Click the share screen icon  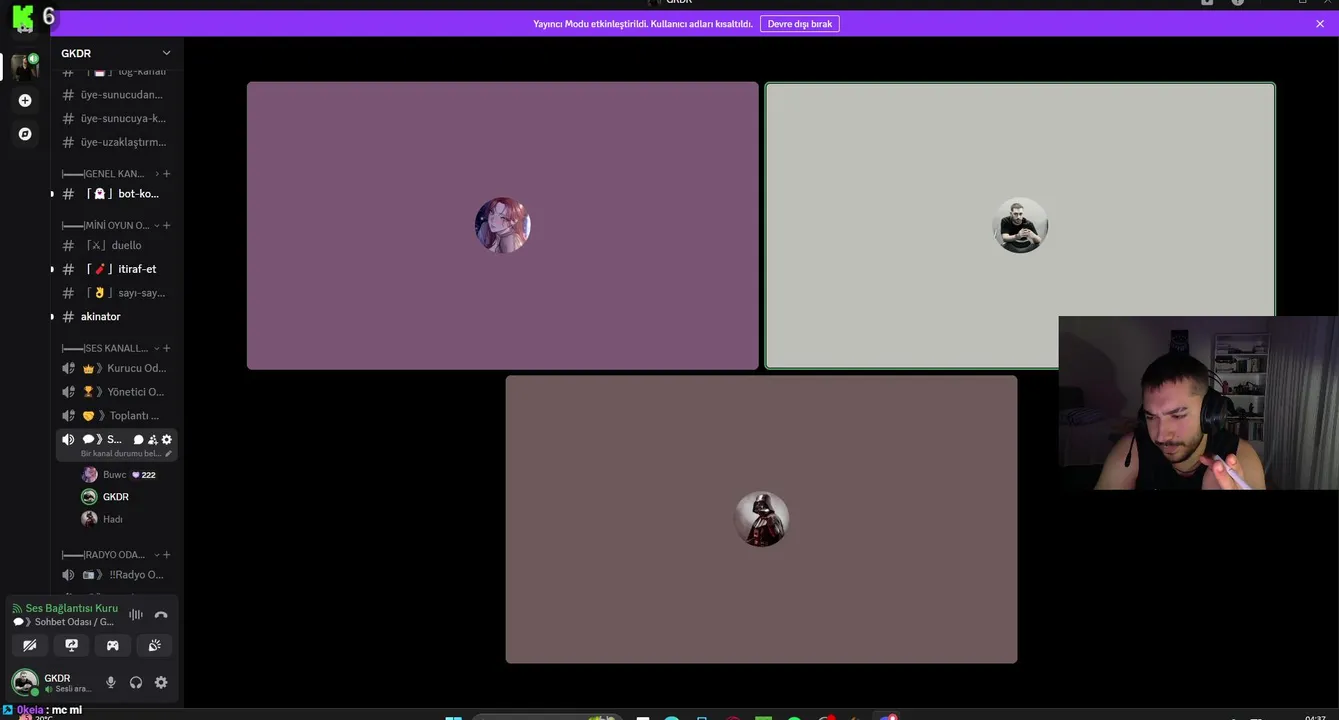[71, 646]
